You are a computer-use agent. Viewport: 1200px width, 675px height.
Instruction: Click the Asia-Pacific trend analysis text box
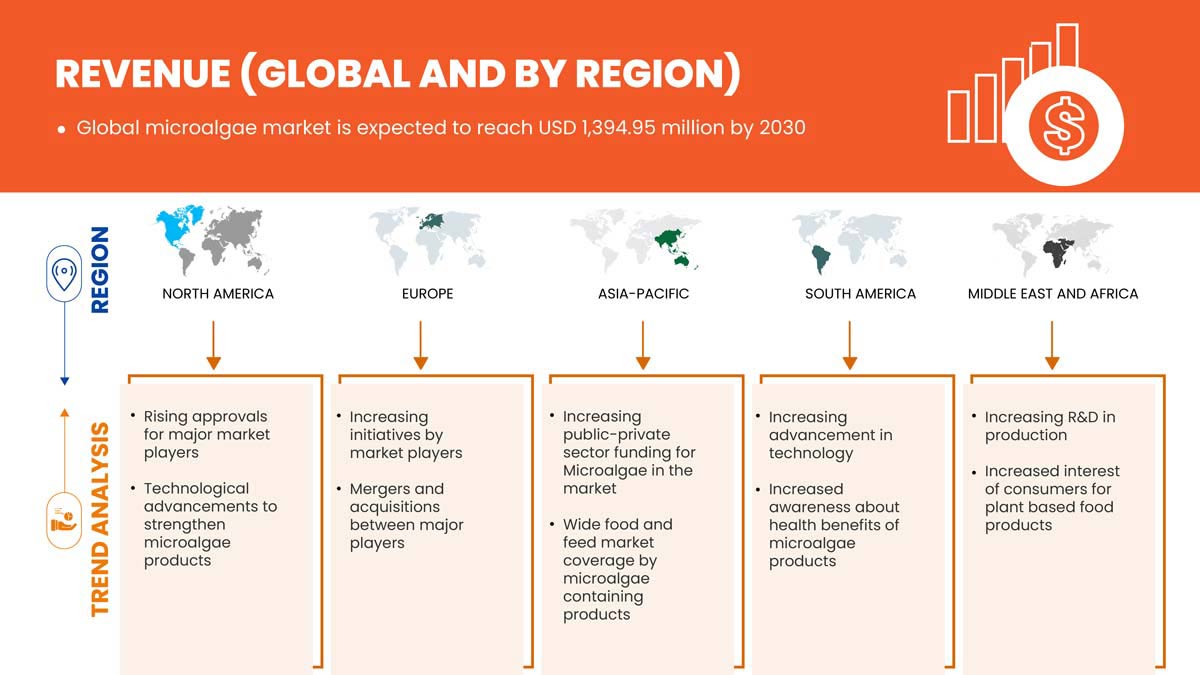pyautogui.click(x=640, y=520)
